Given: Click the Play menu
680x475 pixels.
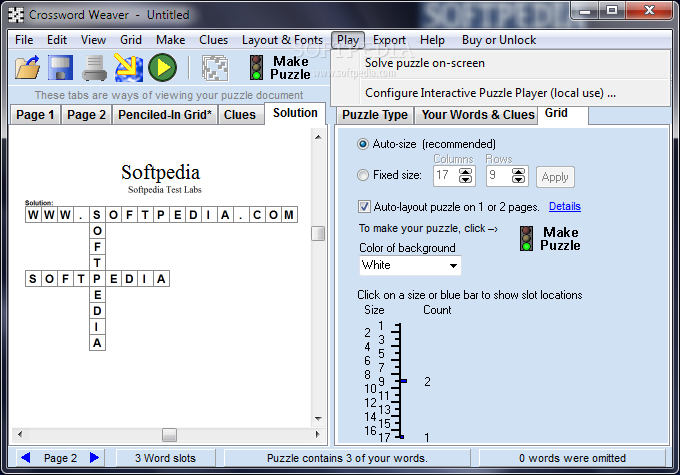Looking at the screenshot, I should (x=348, y=40).
